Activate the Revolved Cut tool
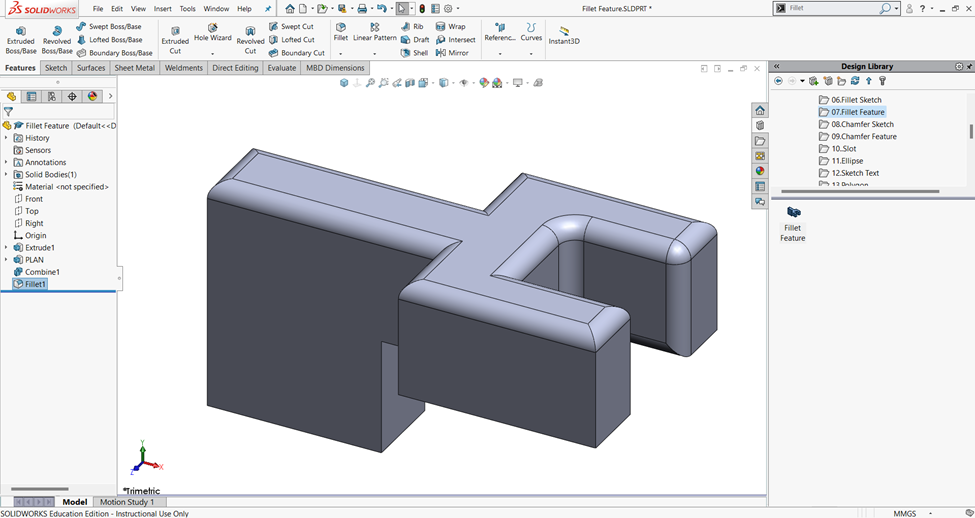Image resolution: width=975 pixels, height=518 pixels. 250,40
